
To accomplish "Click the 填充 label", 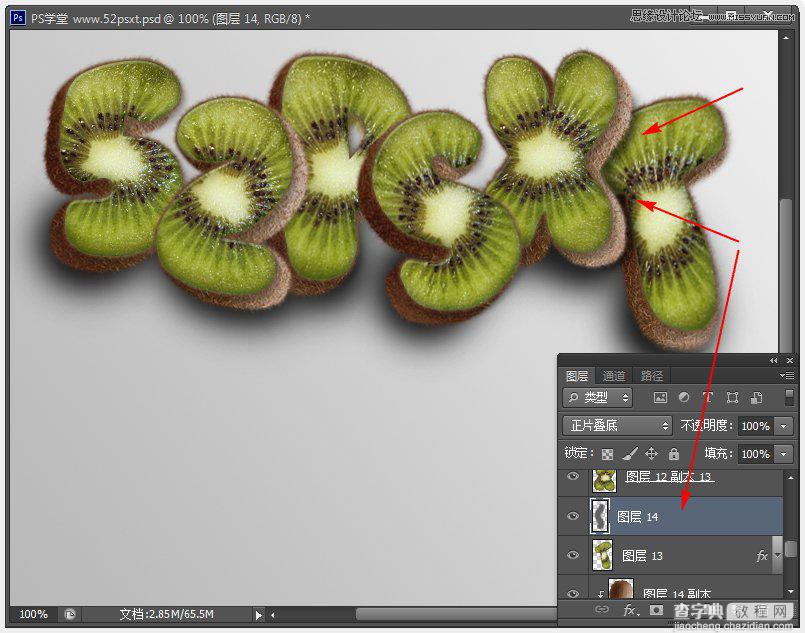I will point(718,453).
